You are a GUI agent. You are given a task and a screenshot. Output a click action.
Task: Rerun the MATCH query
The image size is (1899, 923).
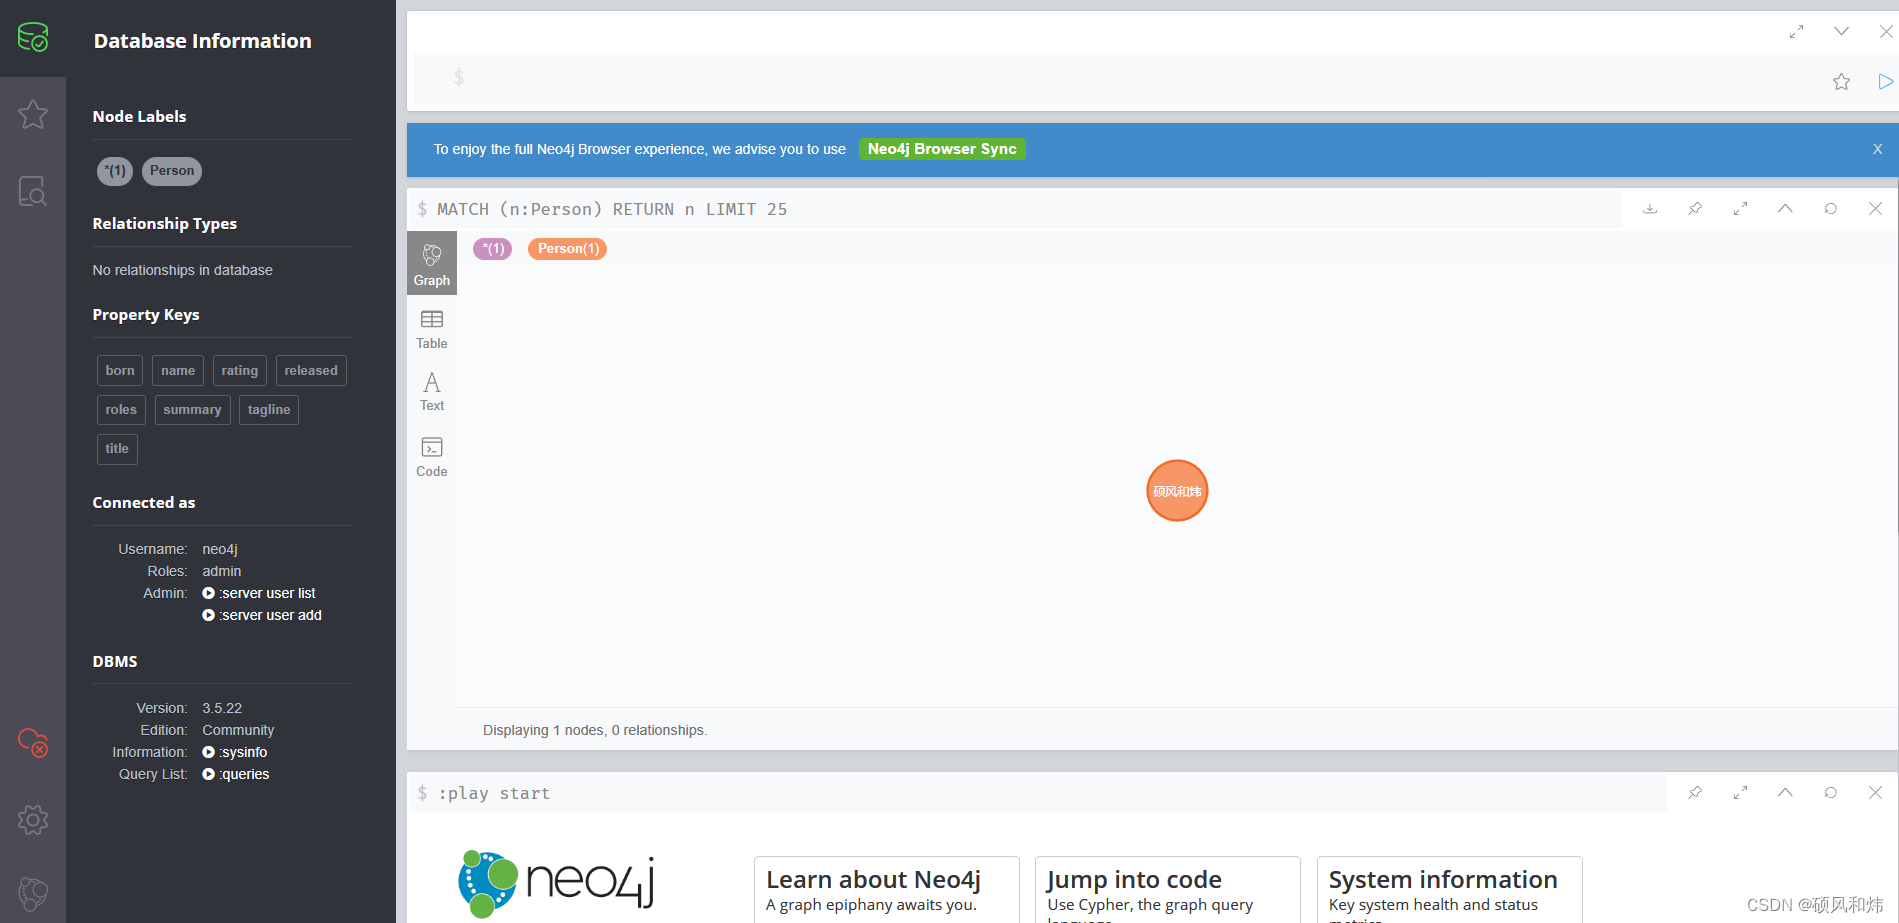[1830, 209]
